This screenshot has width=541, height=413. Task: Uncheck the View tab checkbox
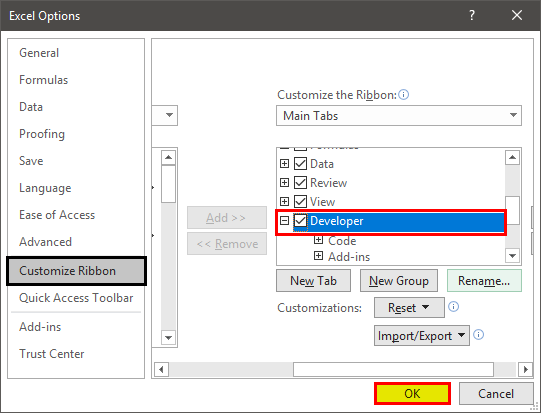pyautogui.click(x=300, y=201)
